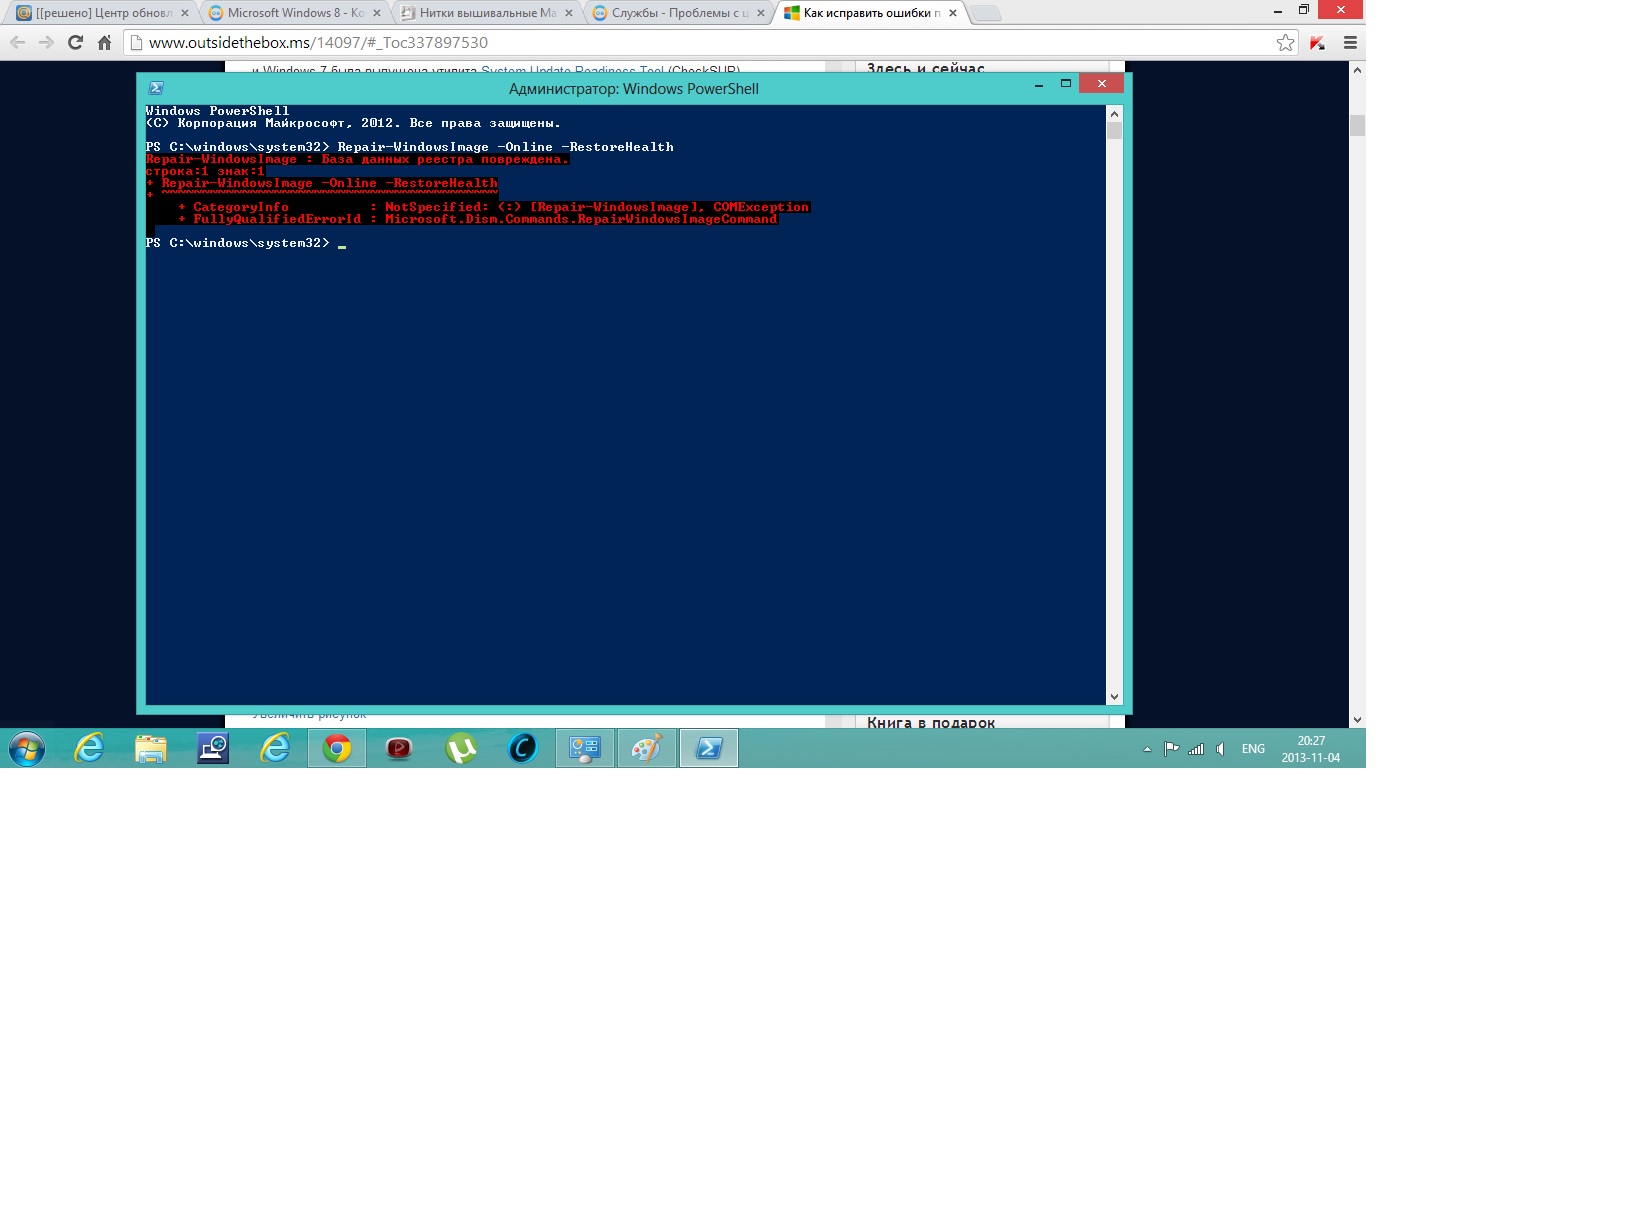The height and width of the screenshot is (1224, 1632).
Task: Open a new Chrome tab
Action: click(x=985, y=13)
